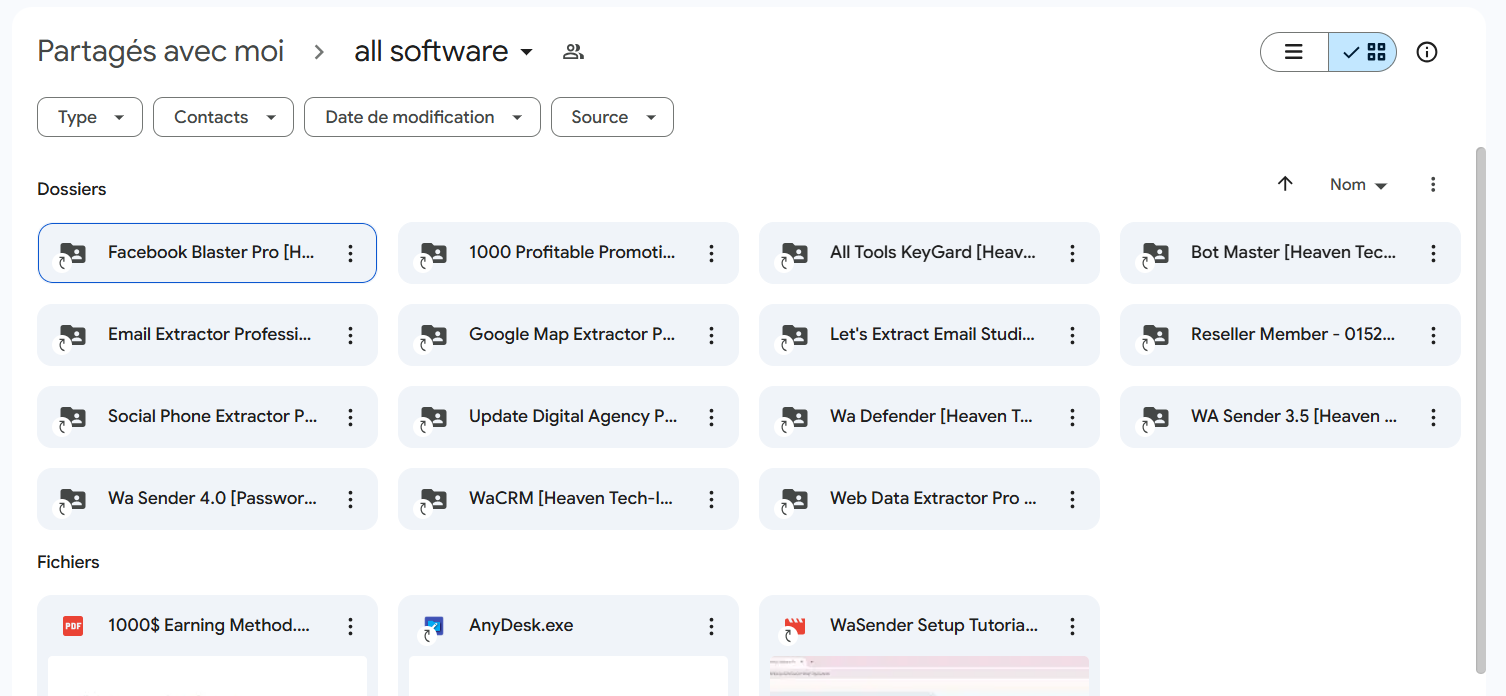This screenshot has width=1506, height=696.
Task: Click the PDF icon of 1000$ Earning Method
Action: click(72, 626)
